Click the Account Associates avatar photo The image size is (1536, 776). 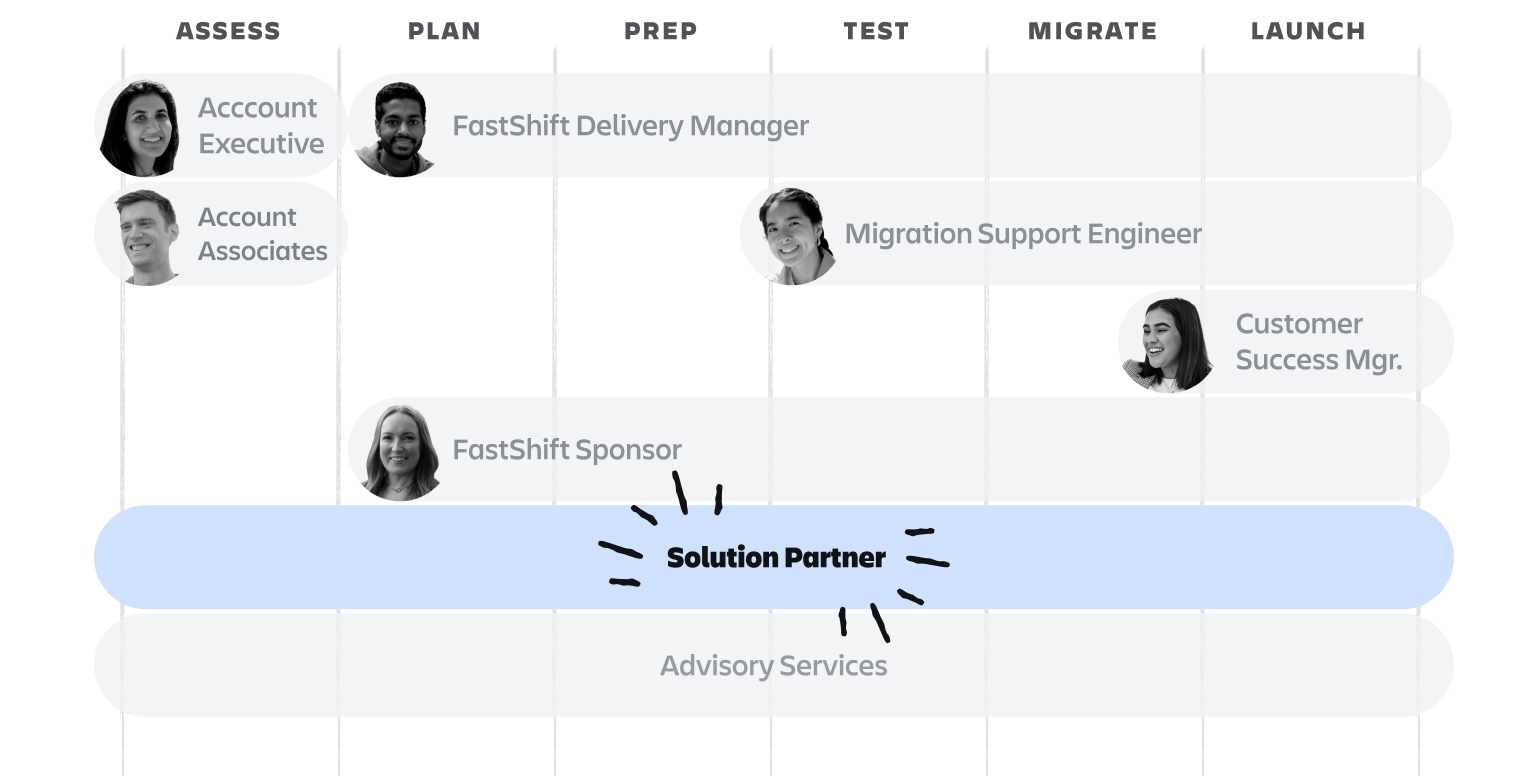pyautogui.click(x=147, y=236)
